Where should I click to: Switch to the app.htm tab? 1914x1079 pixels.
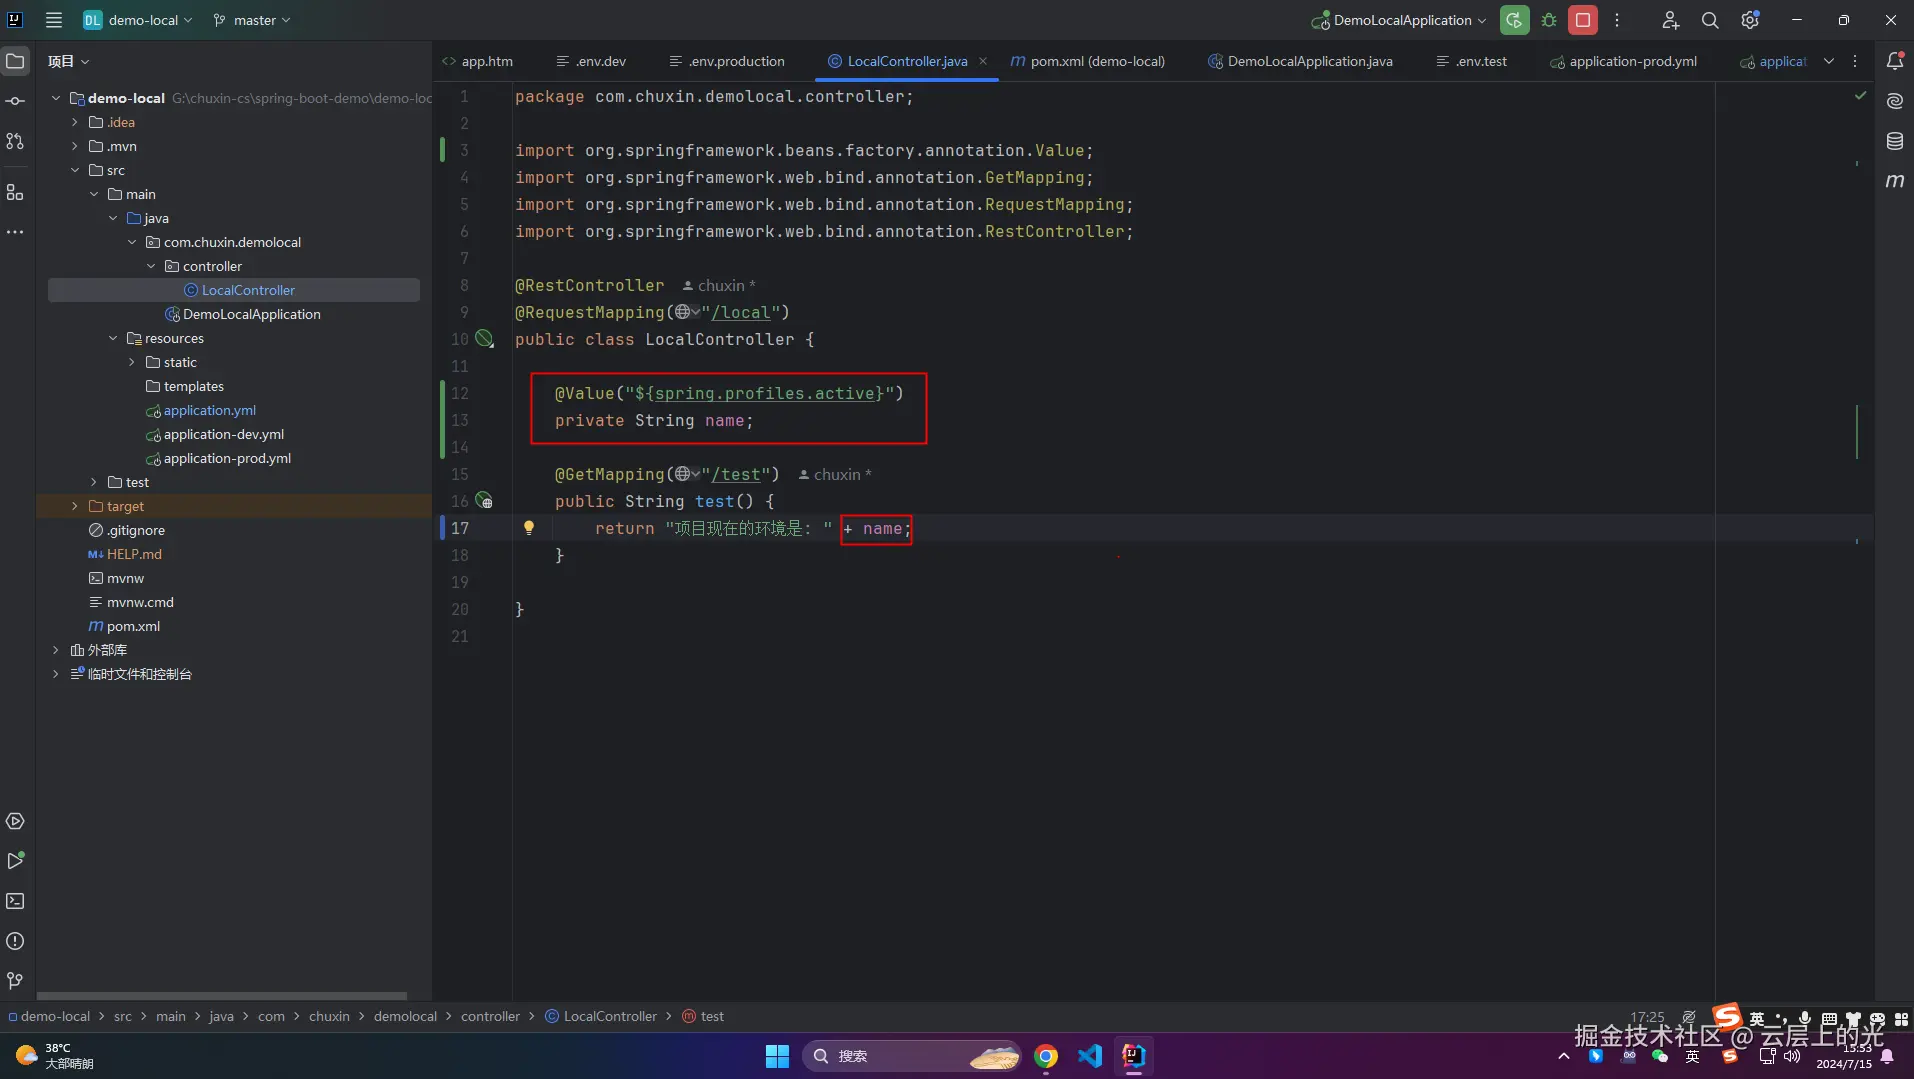click(x=478, y=61)
